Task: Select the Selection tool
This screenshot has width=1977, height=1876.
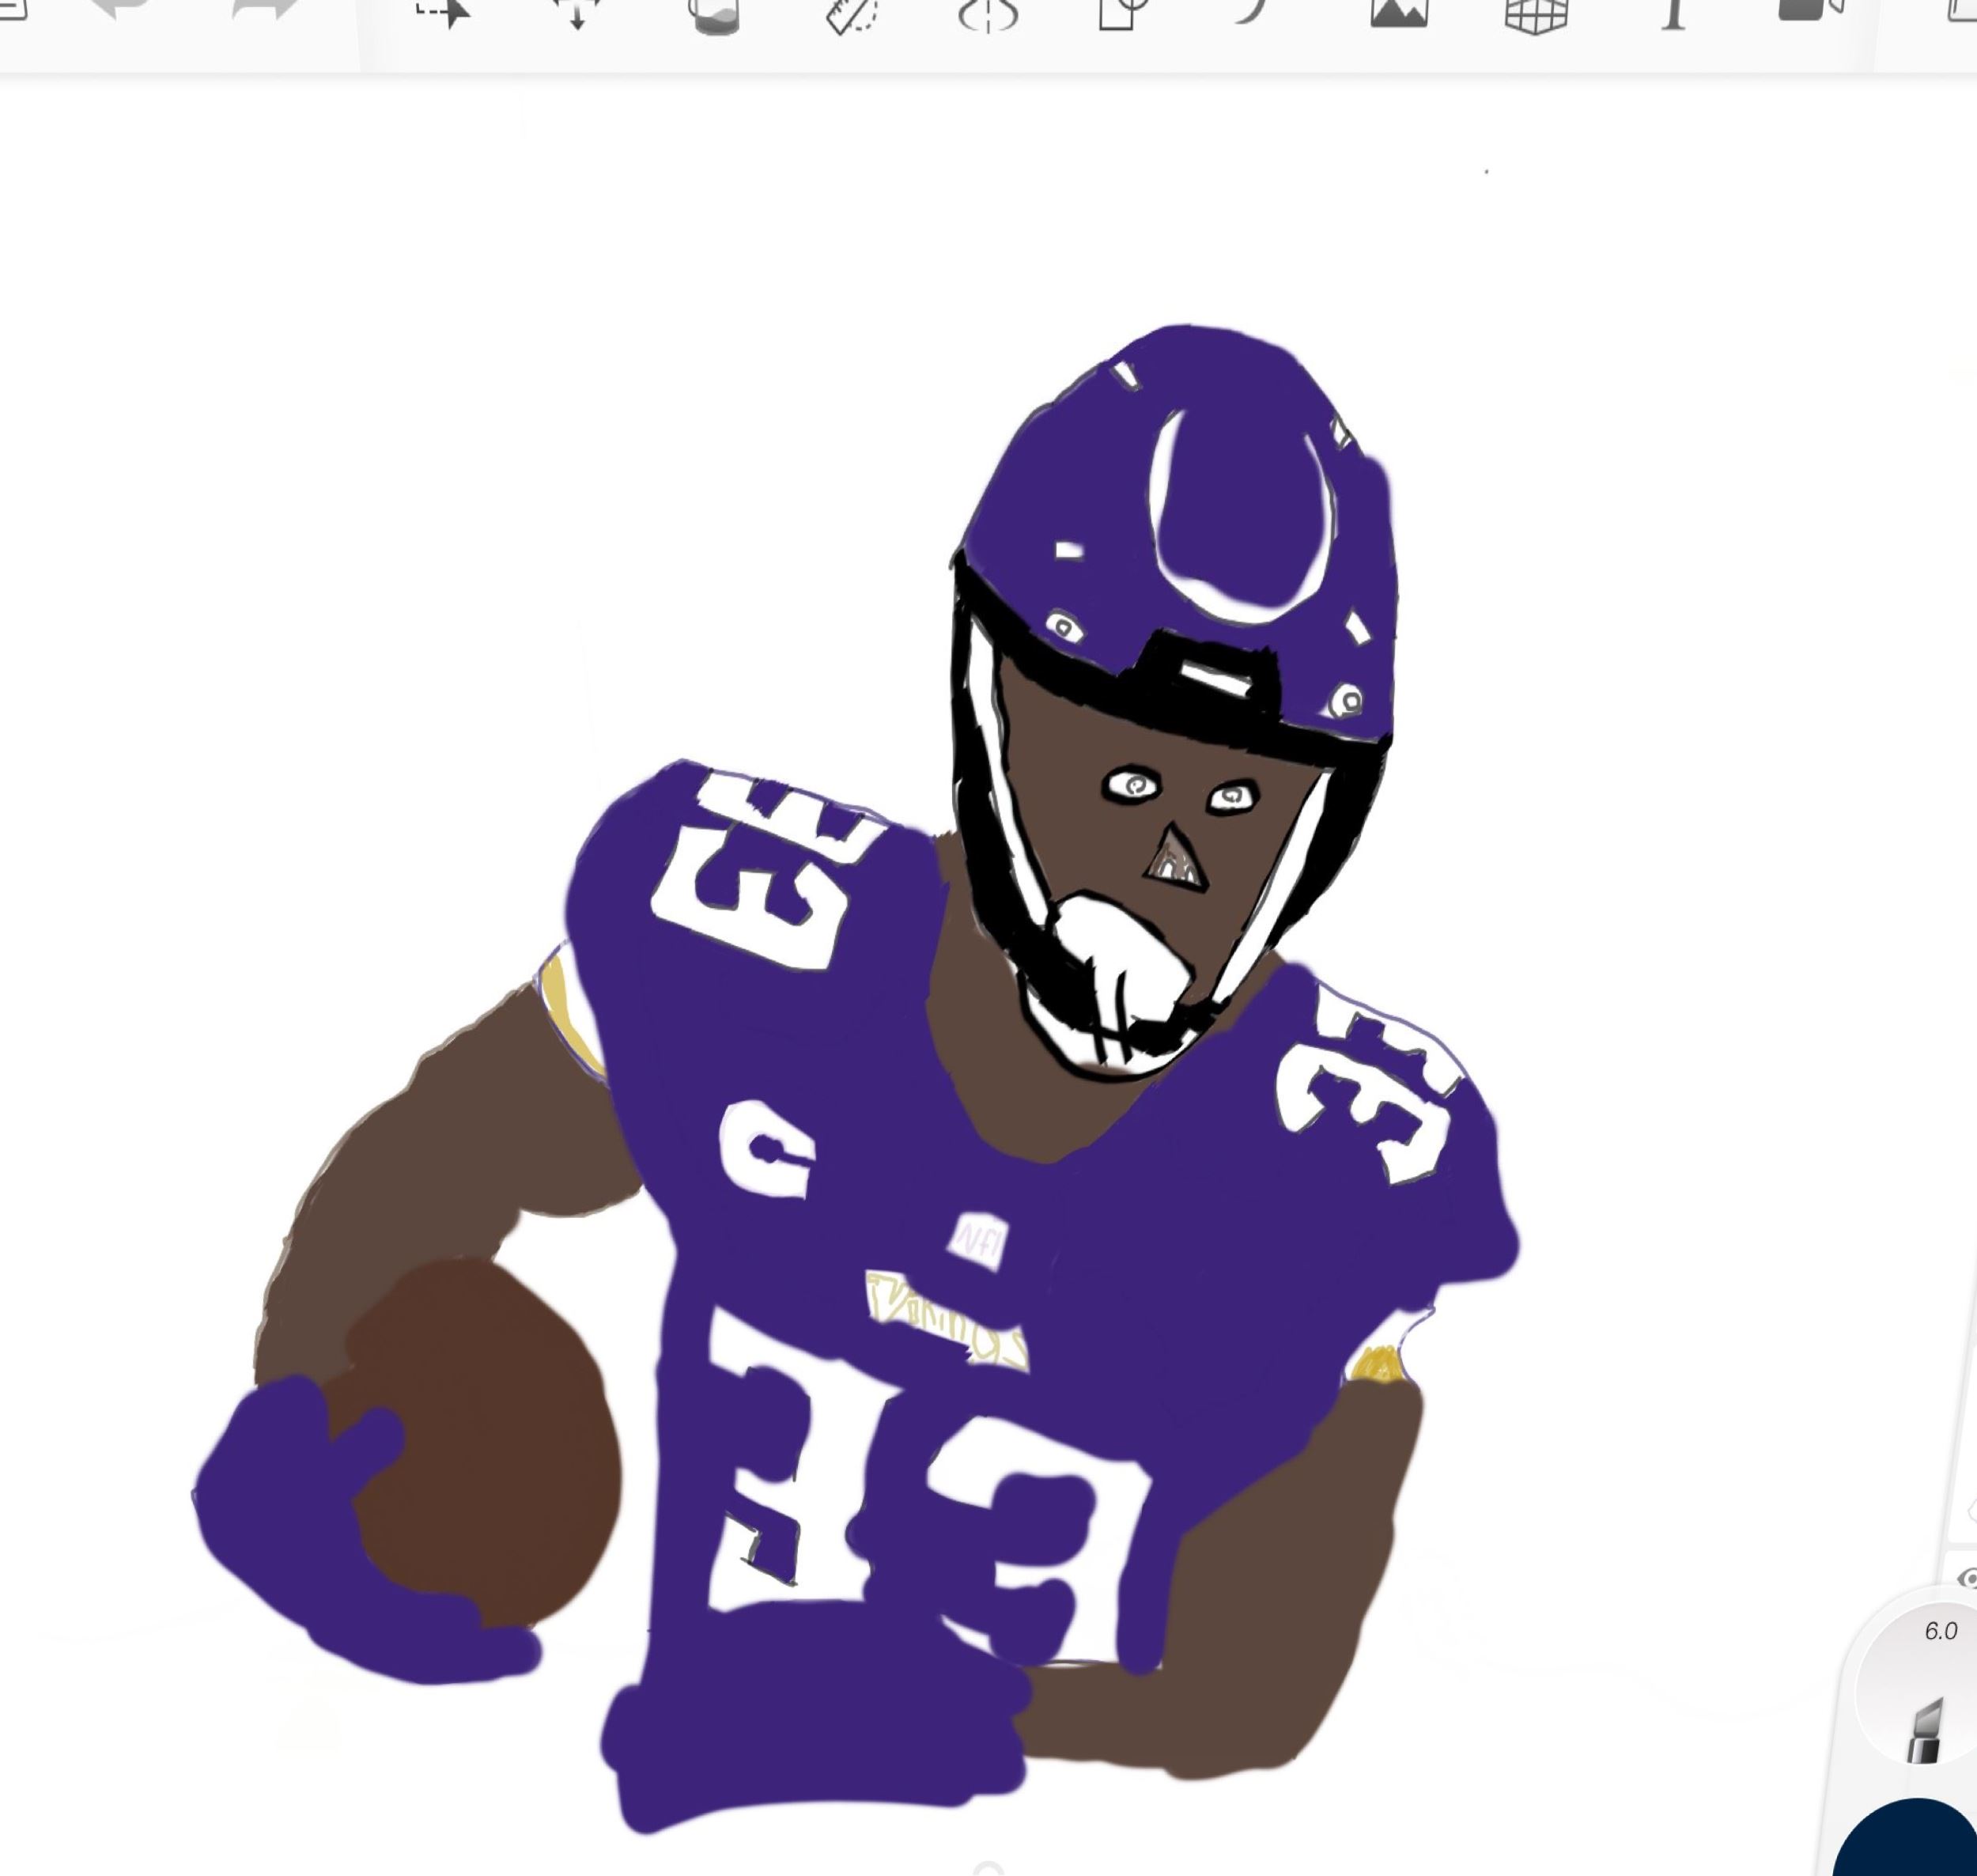Action: 443,12
